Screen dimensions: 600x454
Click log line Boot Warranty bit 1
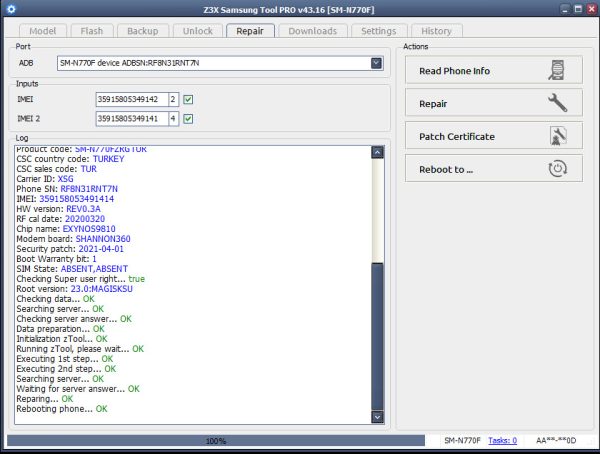tap(56, 259)
